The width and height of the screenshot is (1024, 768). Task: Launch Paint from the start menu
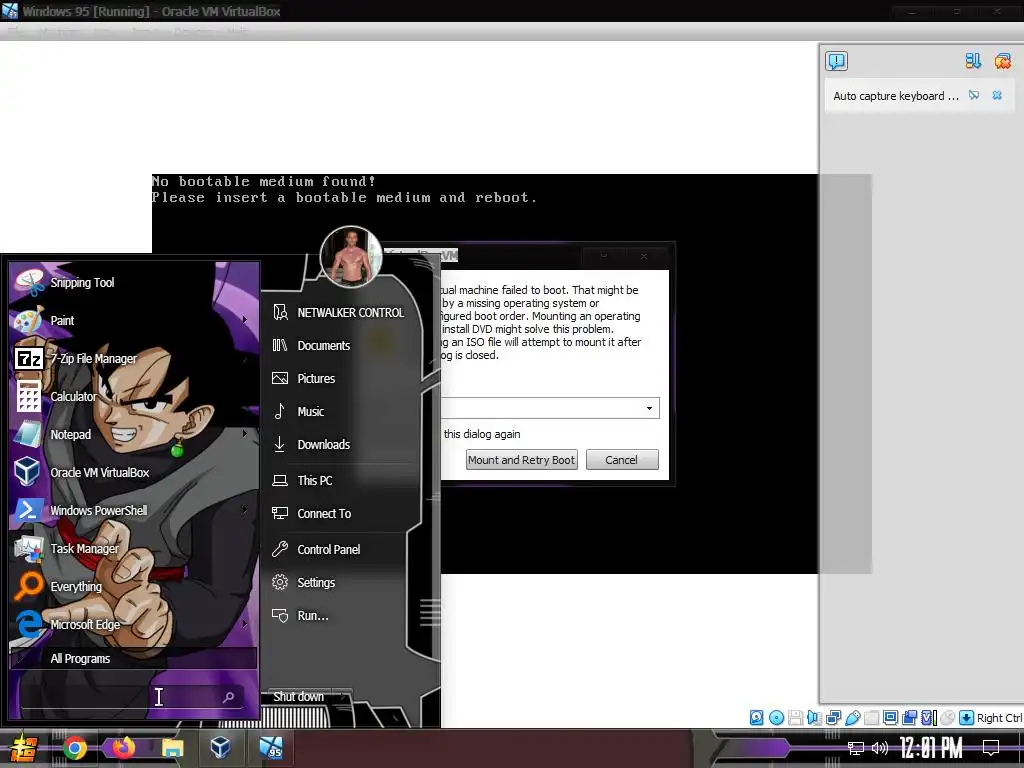tap(134, 321)
